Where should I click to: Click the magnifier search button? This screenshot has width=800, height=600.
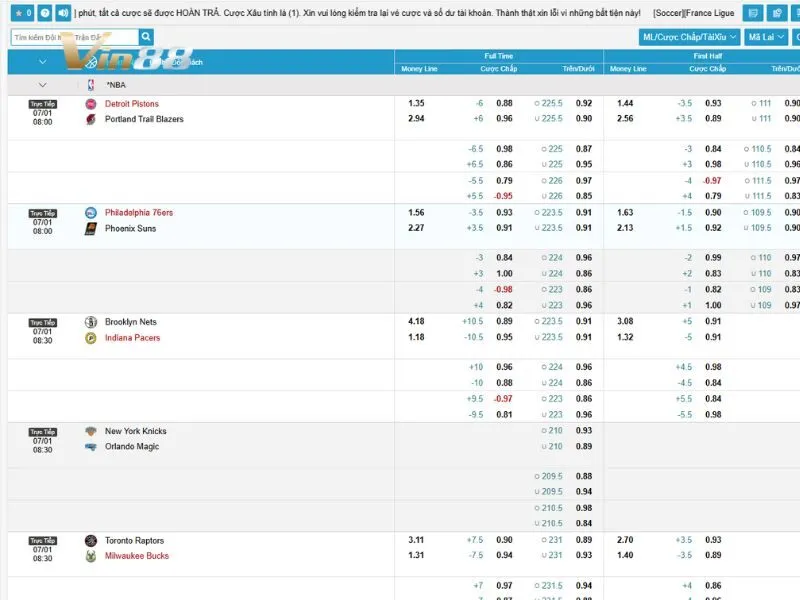pos(146,37)
